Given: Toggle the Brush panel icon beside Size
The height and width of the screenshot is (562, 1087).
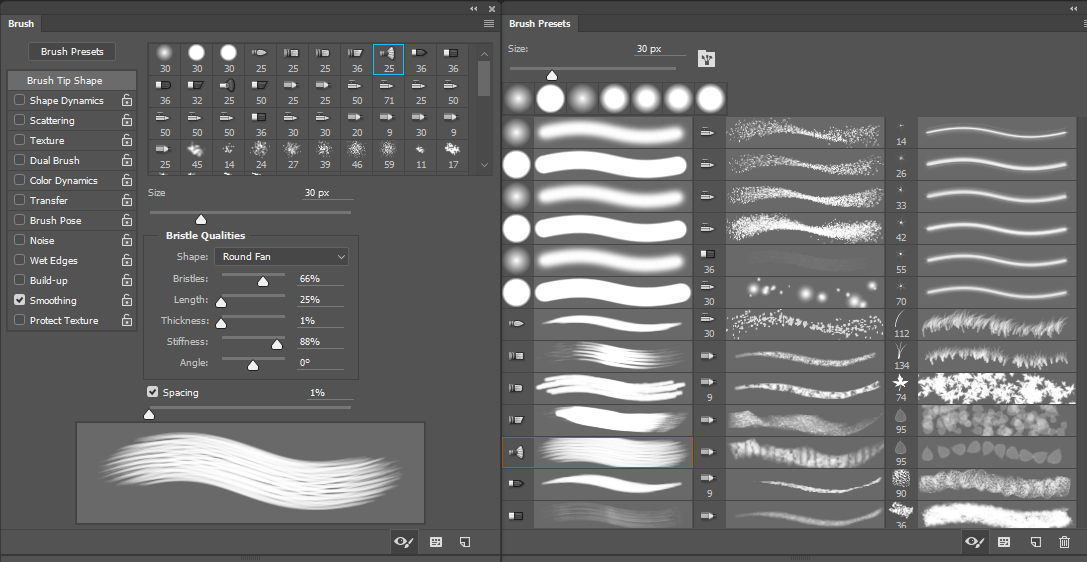Looking at the screenshot, I should (x=707, y=59).
